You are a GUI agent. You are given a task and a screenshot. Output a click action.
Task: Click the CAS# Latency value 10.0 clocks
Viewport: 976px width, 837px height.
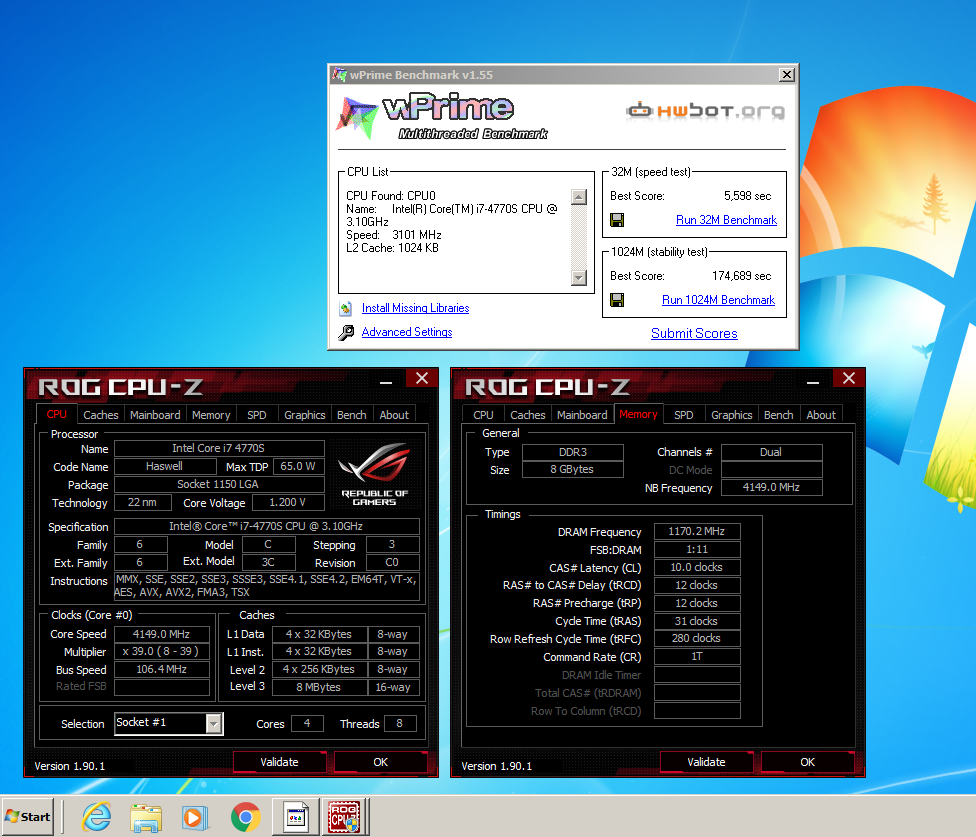coord(697,568)
